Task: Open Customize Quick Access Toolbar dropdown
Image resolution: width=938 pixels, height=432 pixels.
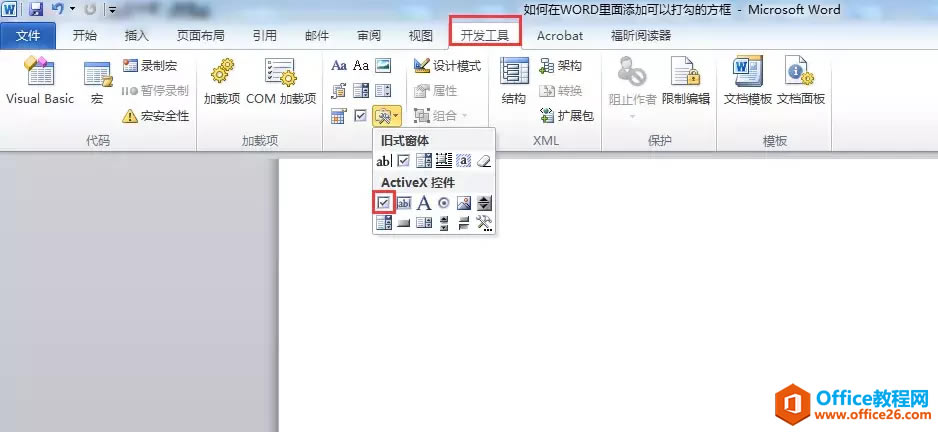Action: click(x=112, y=10)
